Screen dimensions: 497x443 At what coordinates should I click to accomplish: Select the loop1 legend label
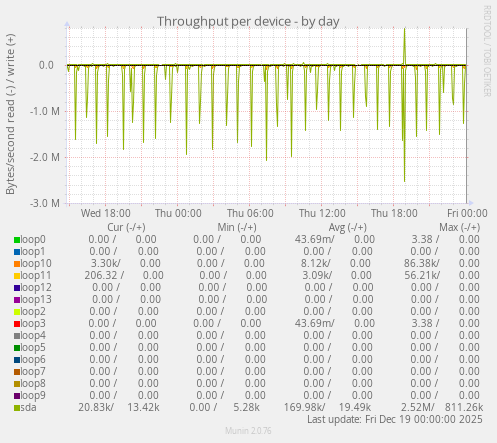[33, 252]
